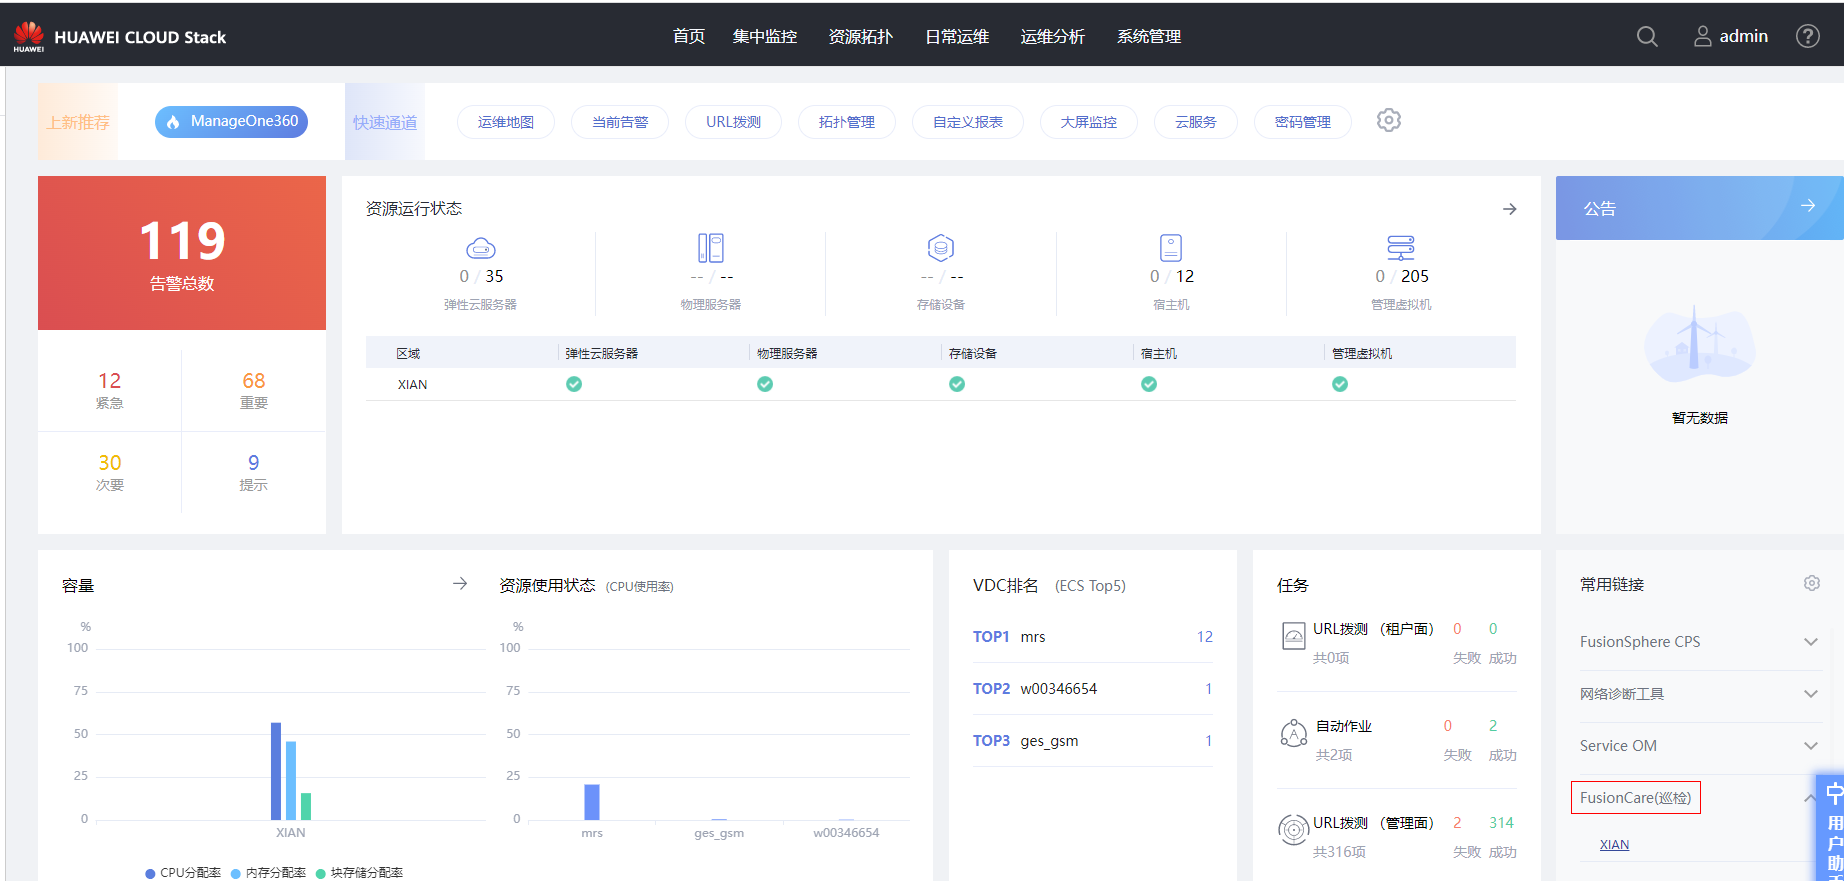Click the 自动作业 task icon
This screenshot has height=881, width=1844.
click(1294, 733)
